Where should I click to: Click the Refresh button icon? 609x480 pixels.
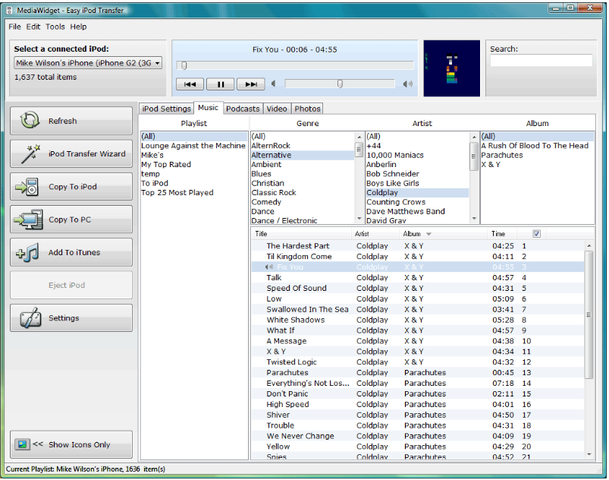click(x=30, y=120)
